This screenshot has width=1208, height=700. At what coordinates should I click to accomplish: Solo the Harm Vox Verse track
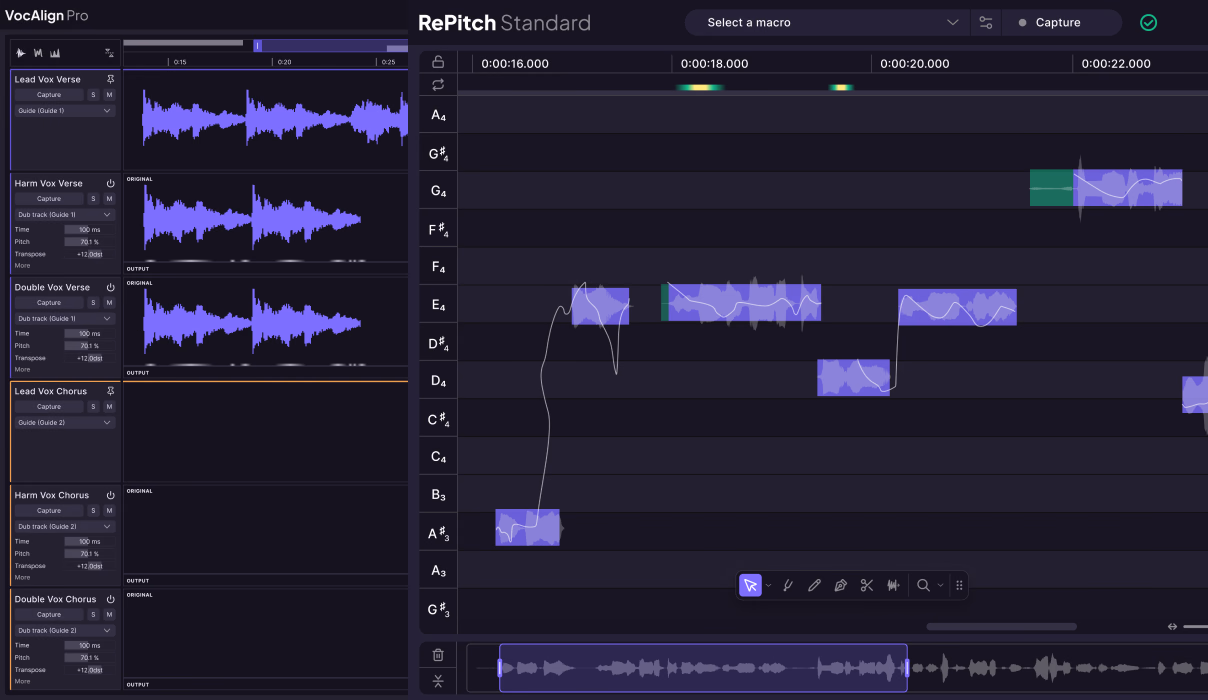(93, 199)
